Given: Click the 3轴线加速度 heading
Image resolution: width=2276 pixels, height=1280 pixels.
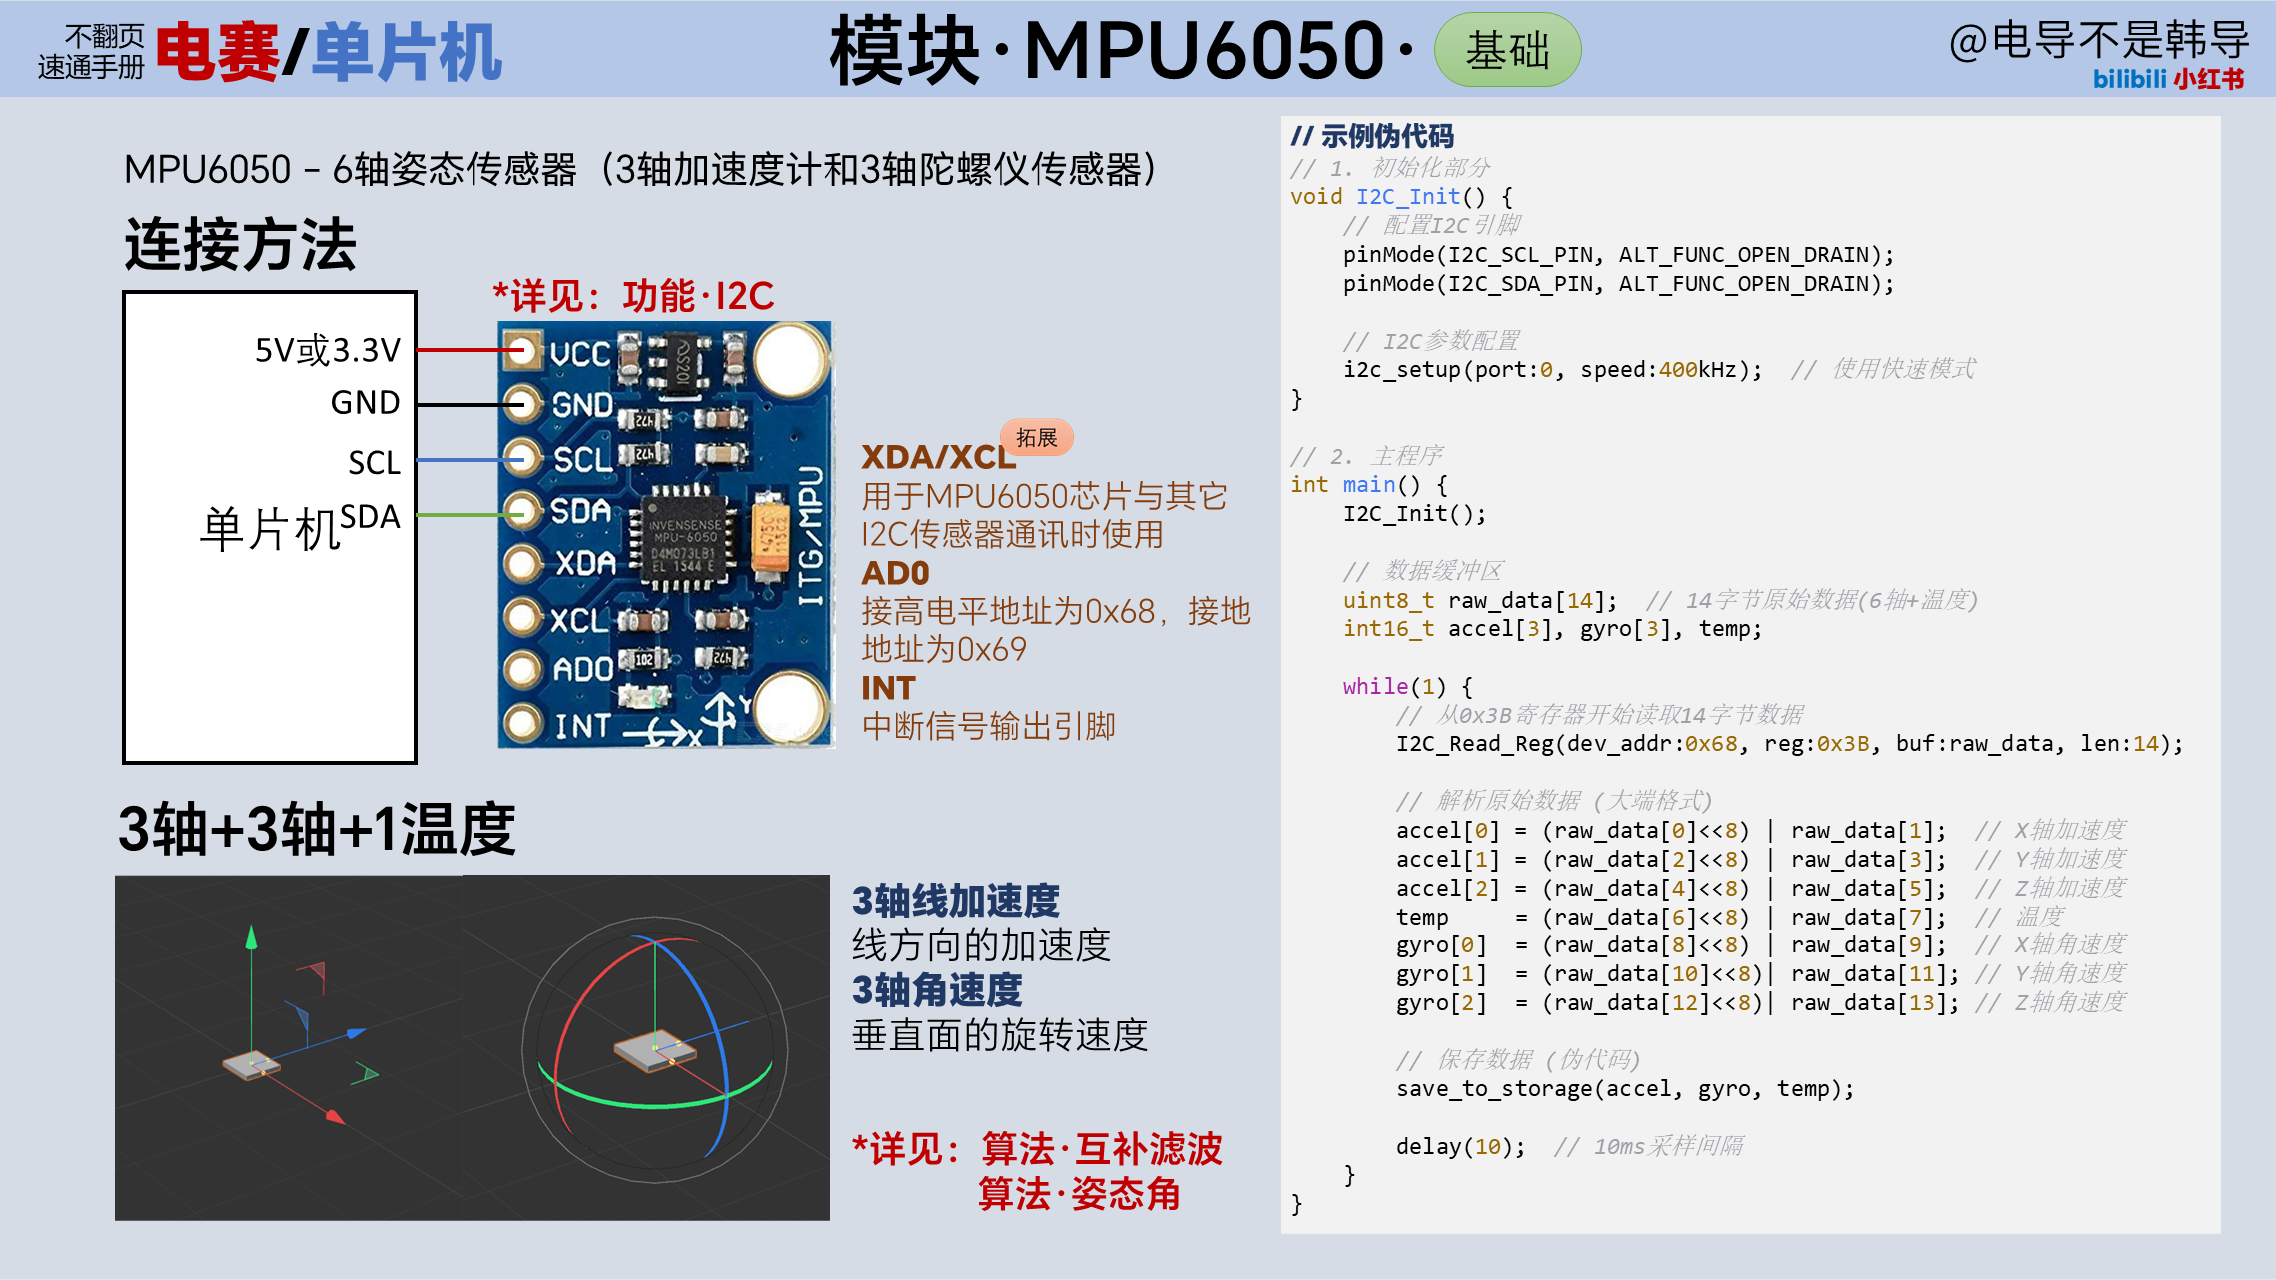Looking at the screenshot, I should (956, 901).
